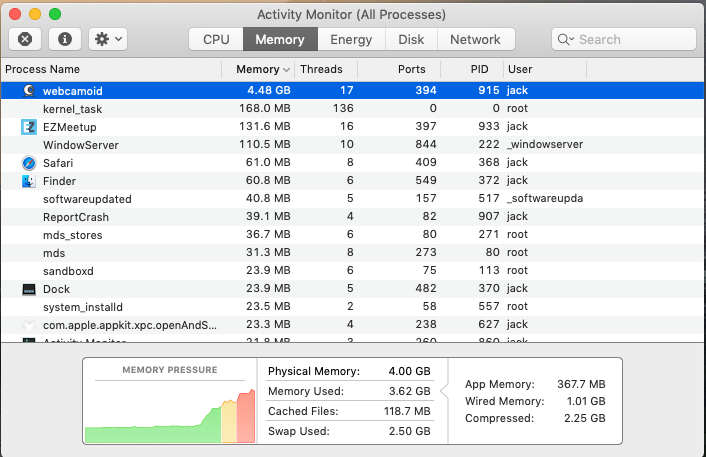
Task: Click the webcamoid app icon
Action: tap(29, 90)
